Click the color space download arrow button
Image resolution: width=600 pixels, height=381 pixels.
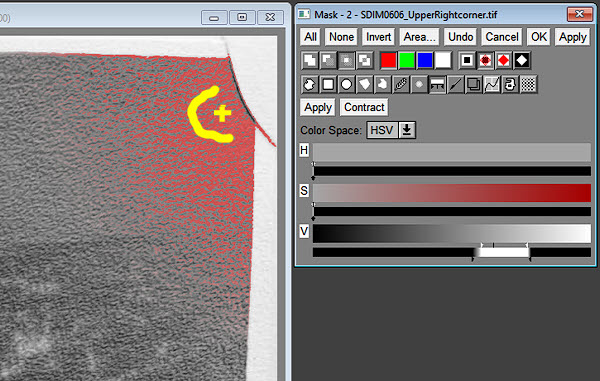coord(407,130)
